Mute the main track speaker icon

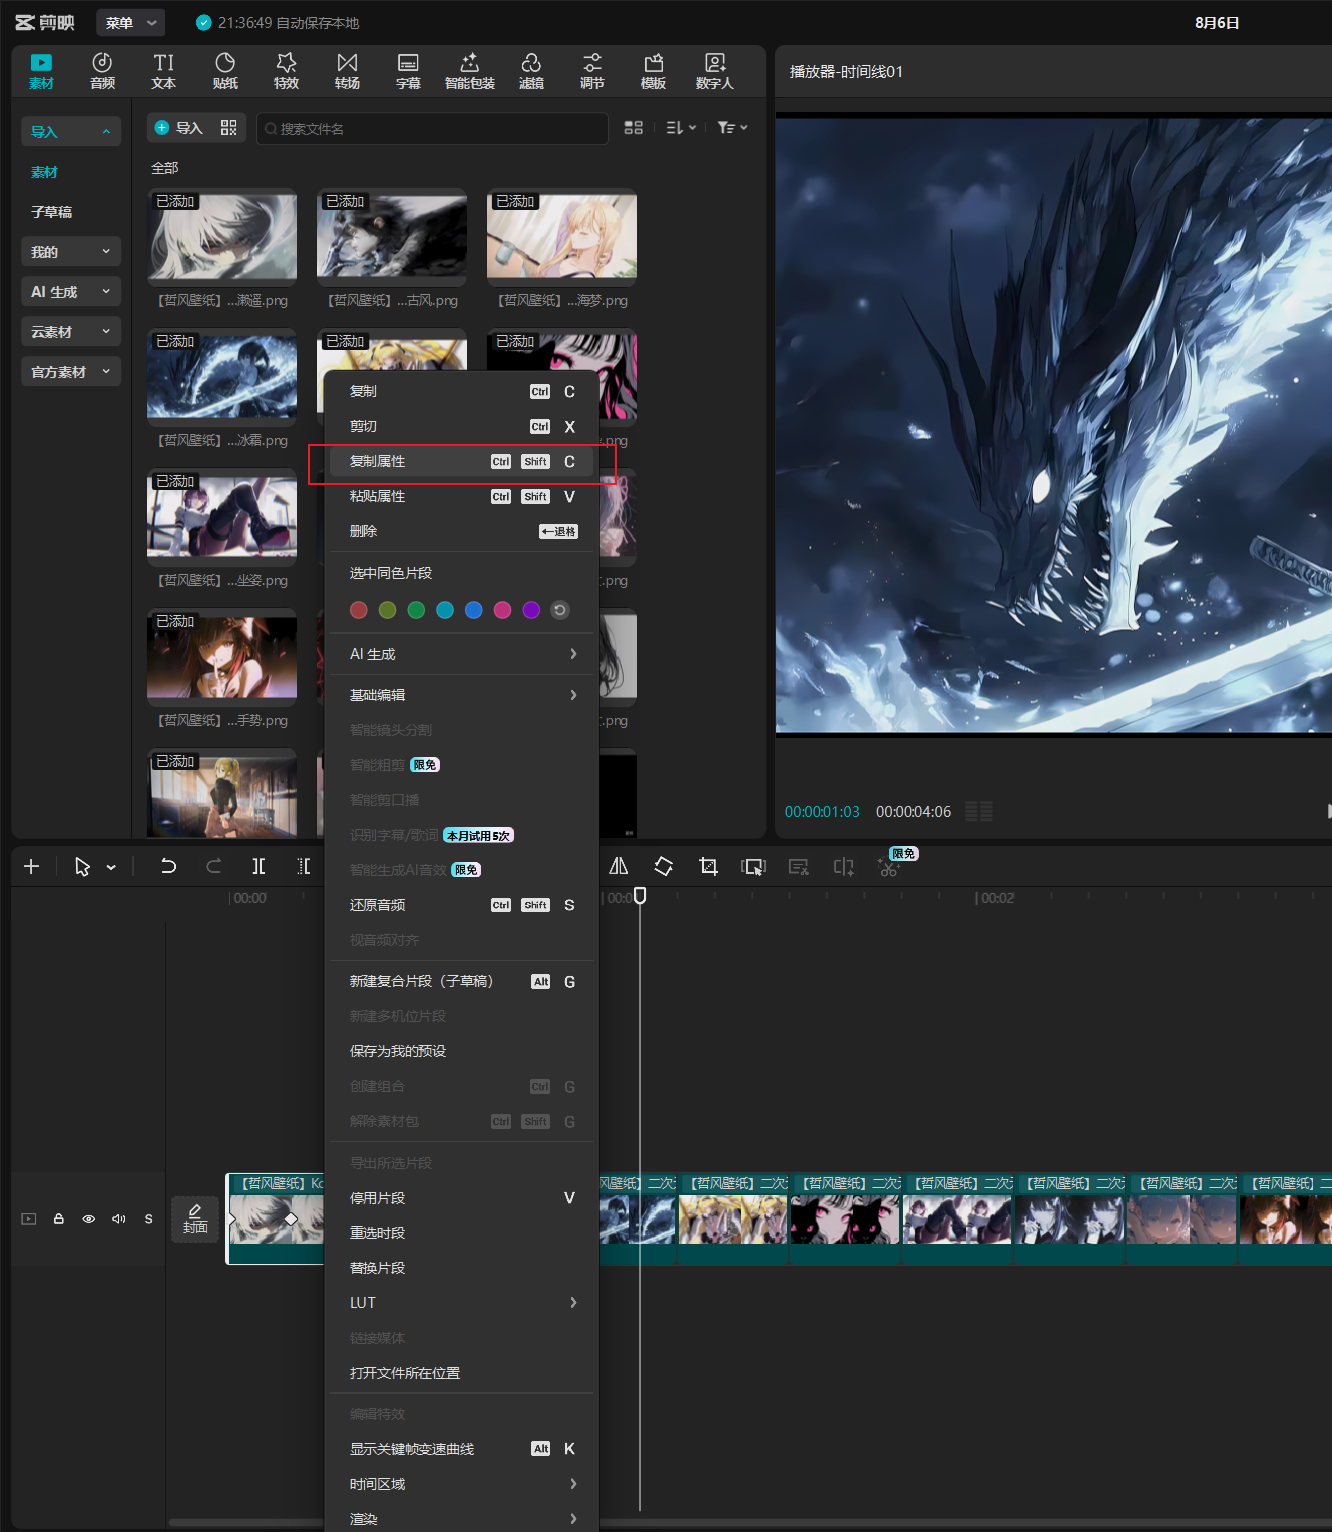point(119,1219)
